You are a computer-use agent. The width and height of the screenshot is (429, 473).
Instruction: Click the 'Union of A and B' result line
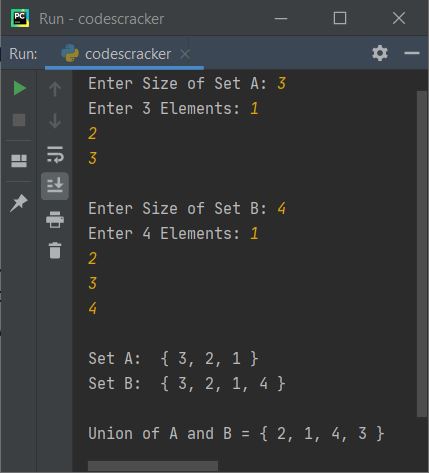[x=236, y=434]
